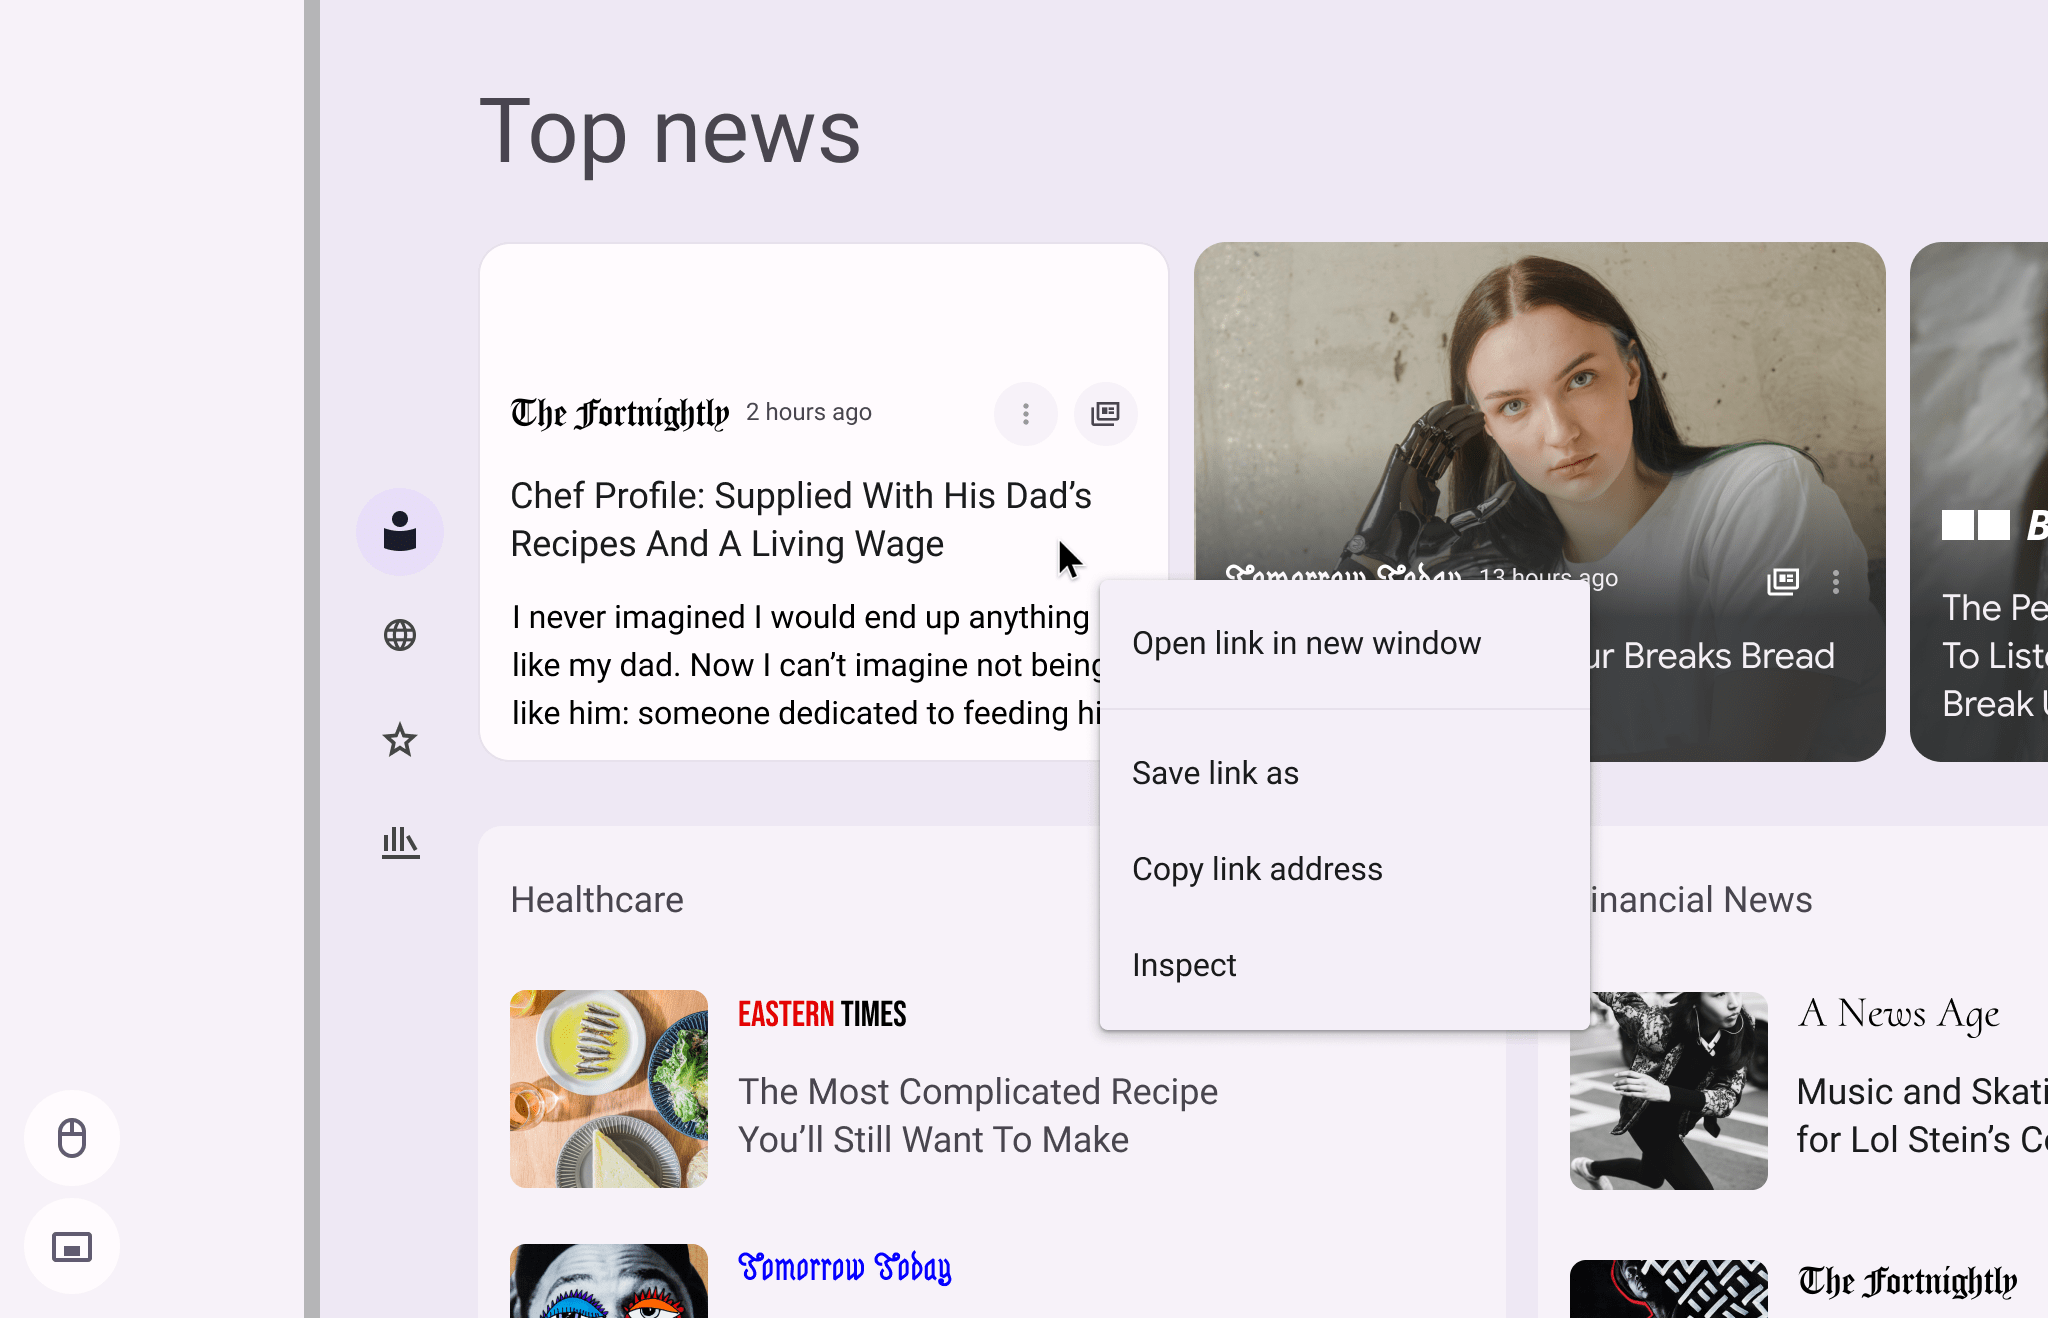Open the star favorites icon
This screenshot has width=2048, height=1318.
[x=400, y=740]
